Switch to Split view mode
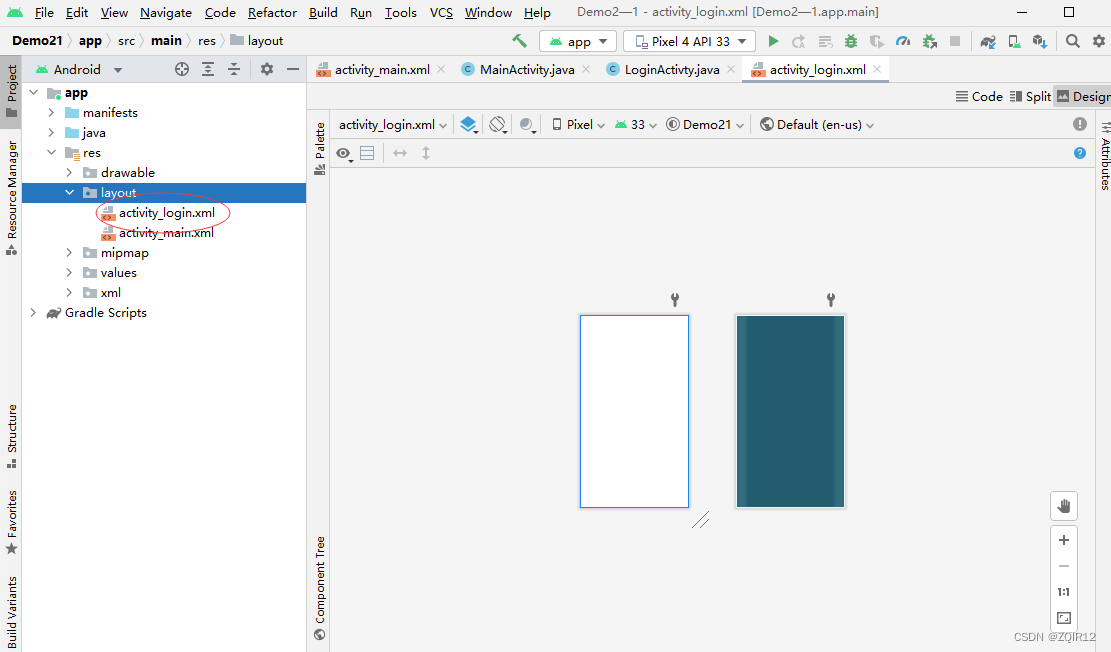 pyautogui.click(x=1030, y=96)
